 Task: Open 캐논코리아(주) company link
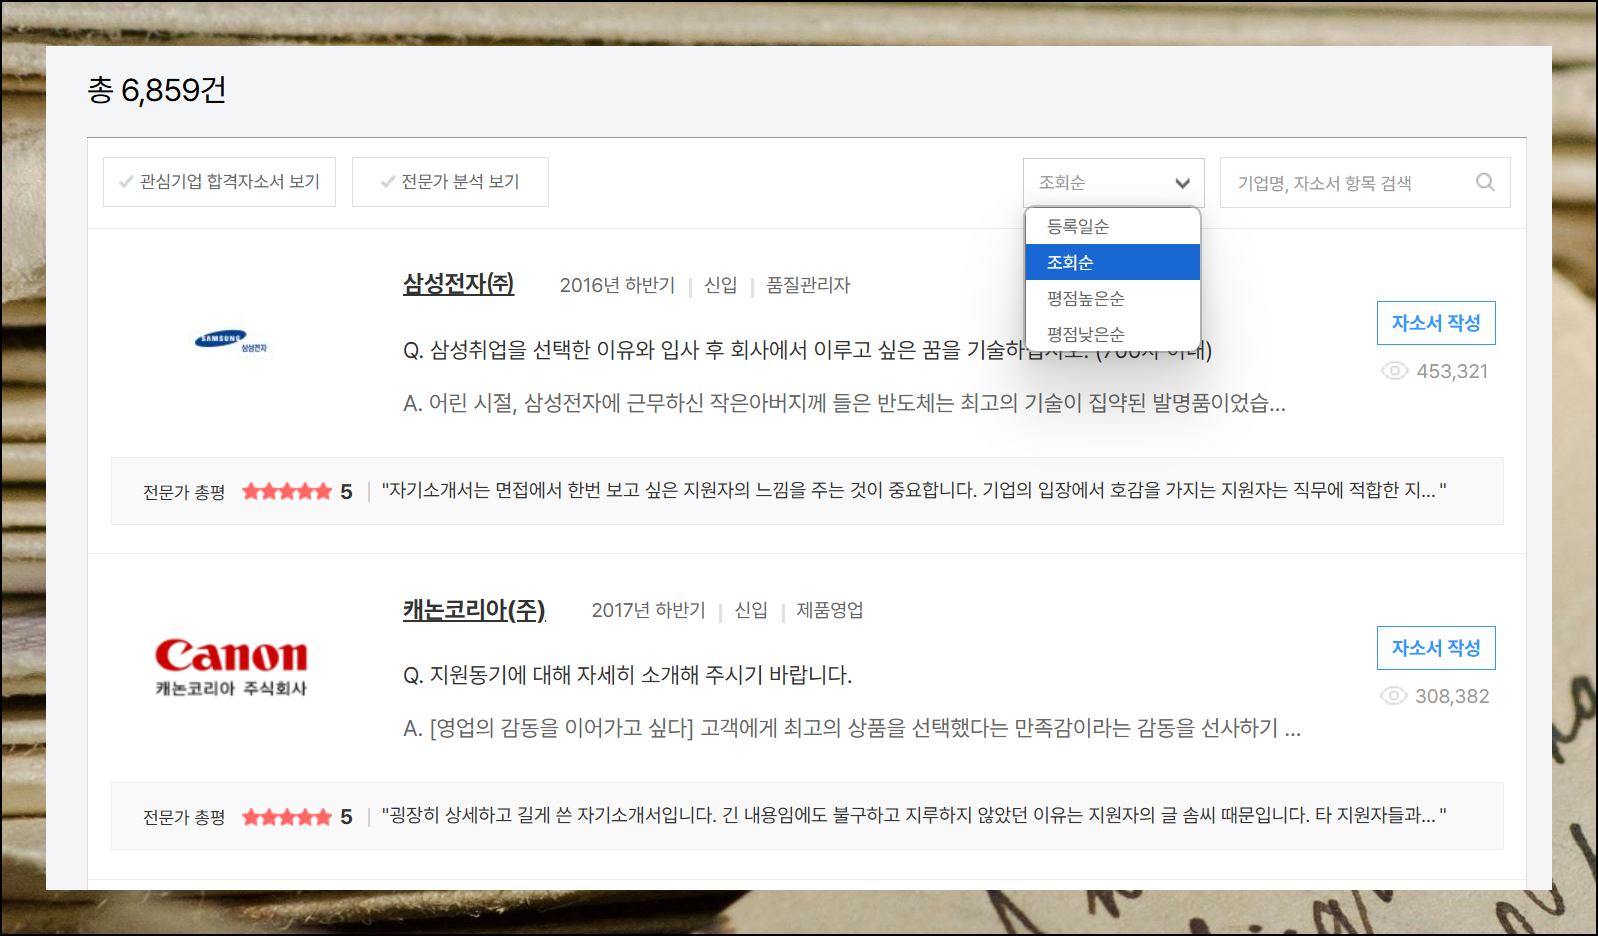pos(474,609)
